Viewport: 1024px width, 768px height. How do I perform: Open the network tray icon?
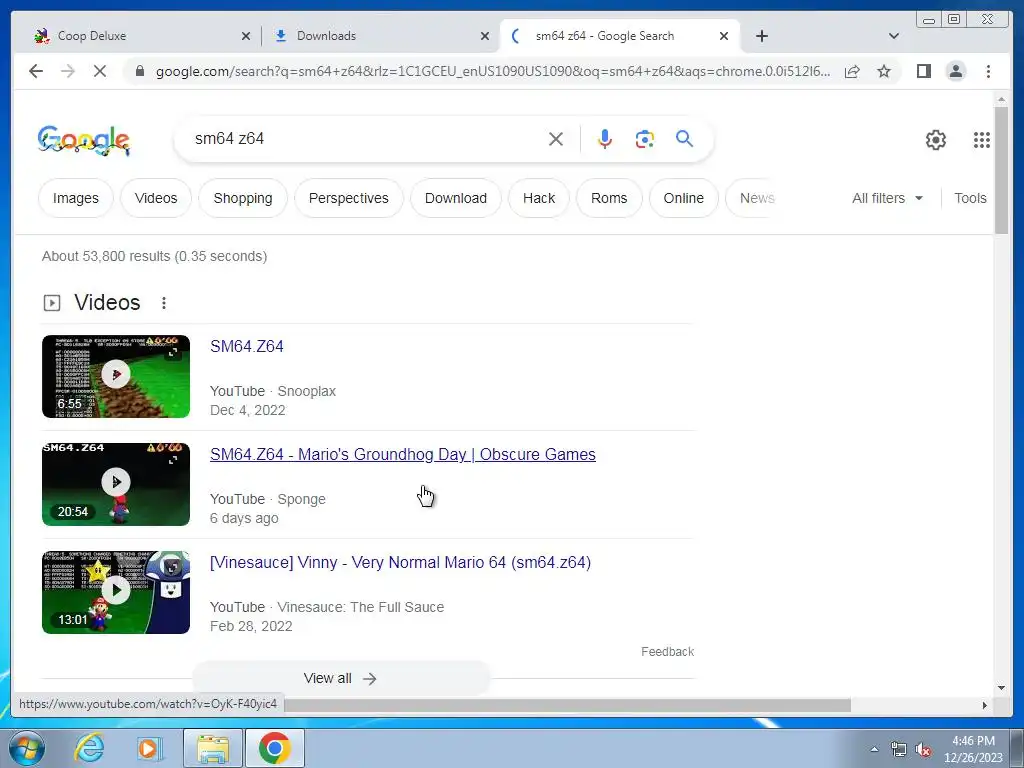pyautogui.click(x=899, y=750)
